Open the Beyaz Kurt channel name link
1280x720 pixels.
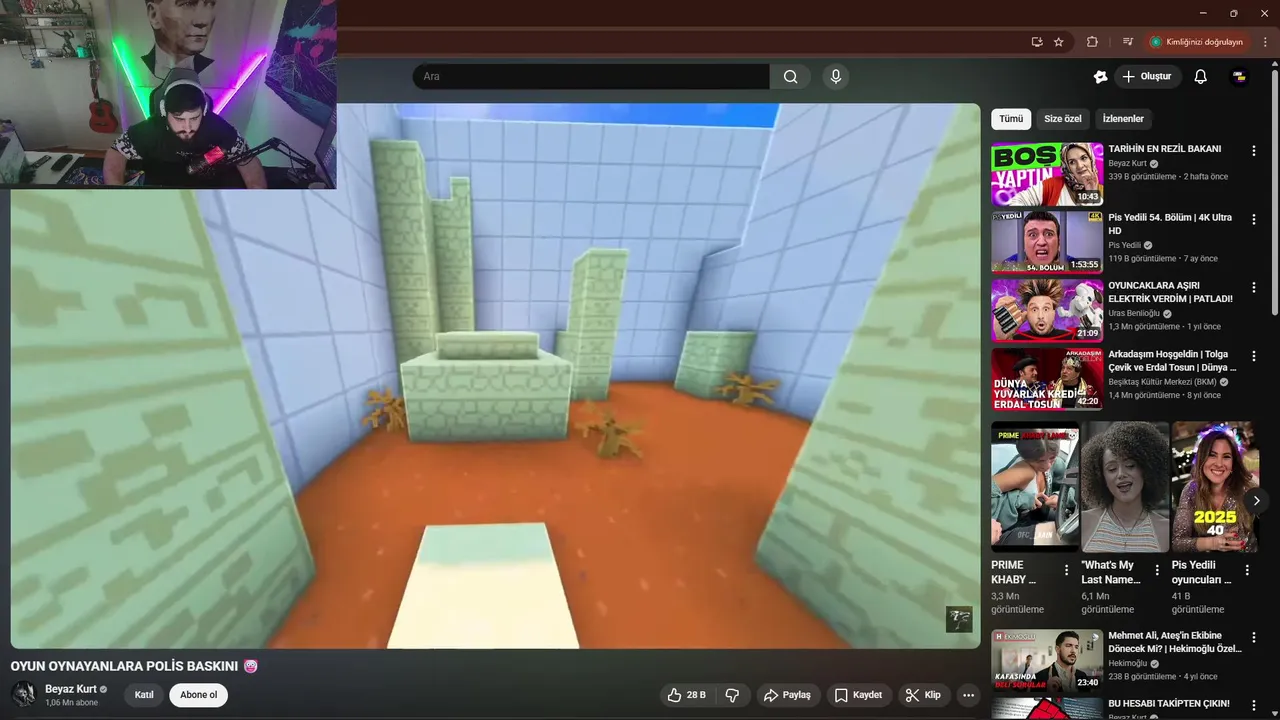coord(71,689)
